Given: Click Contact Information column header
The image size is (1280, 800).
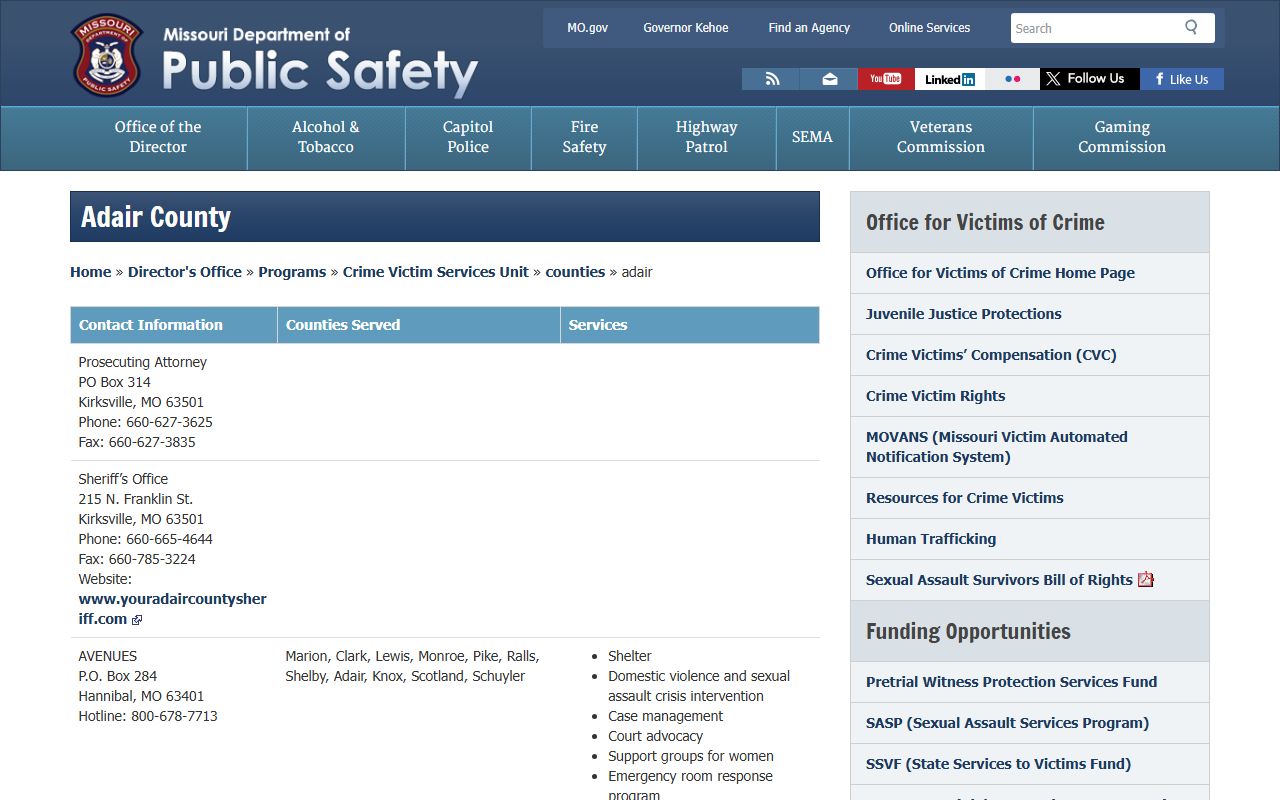Looking at the screenshot, I should tap(174, 325).
